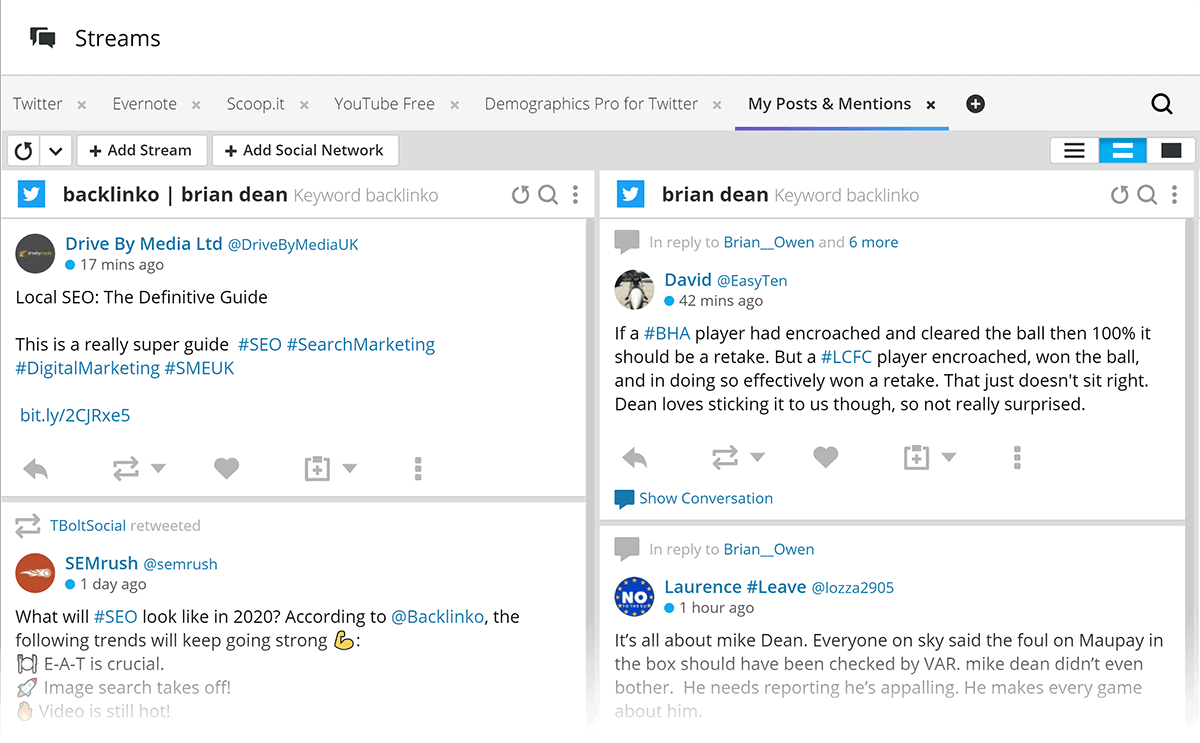Expand save options dropdown on Drive By Media tweet
1200x743 pixels.
tap(349, 468)
